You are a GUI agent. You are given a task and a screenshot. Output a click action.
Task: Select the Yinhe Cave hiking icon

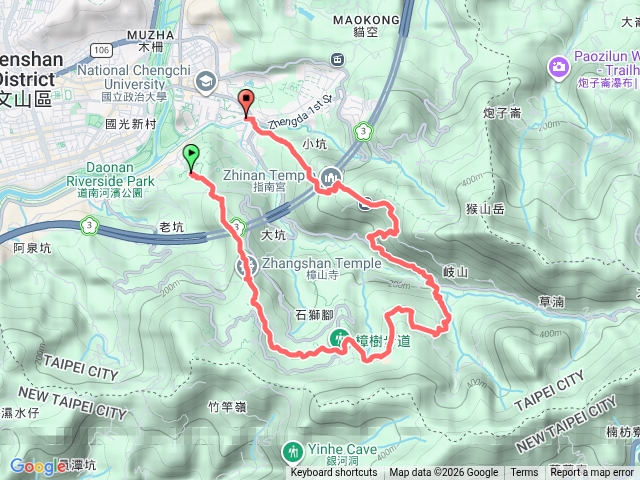click(292, 452)
